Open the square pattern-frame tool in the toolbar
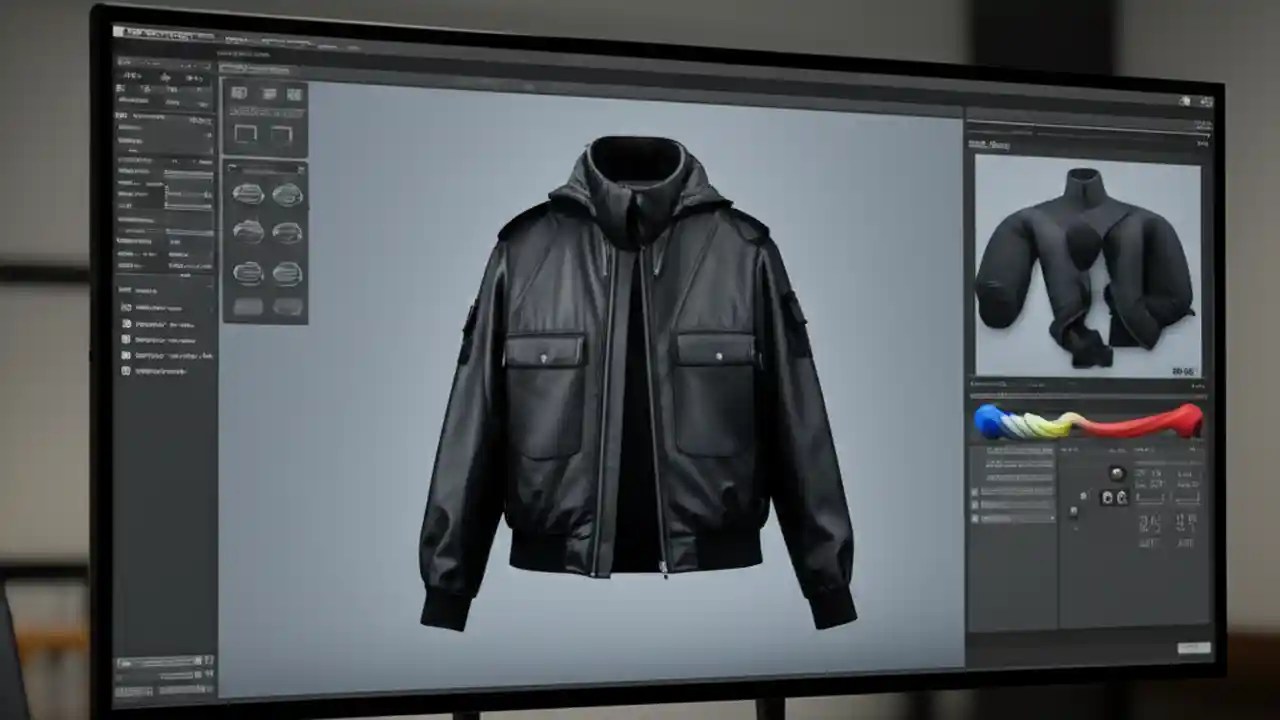Viewport: 1280px width, 720px height. coord(244,132)
